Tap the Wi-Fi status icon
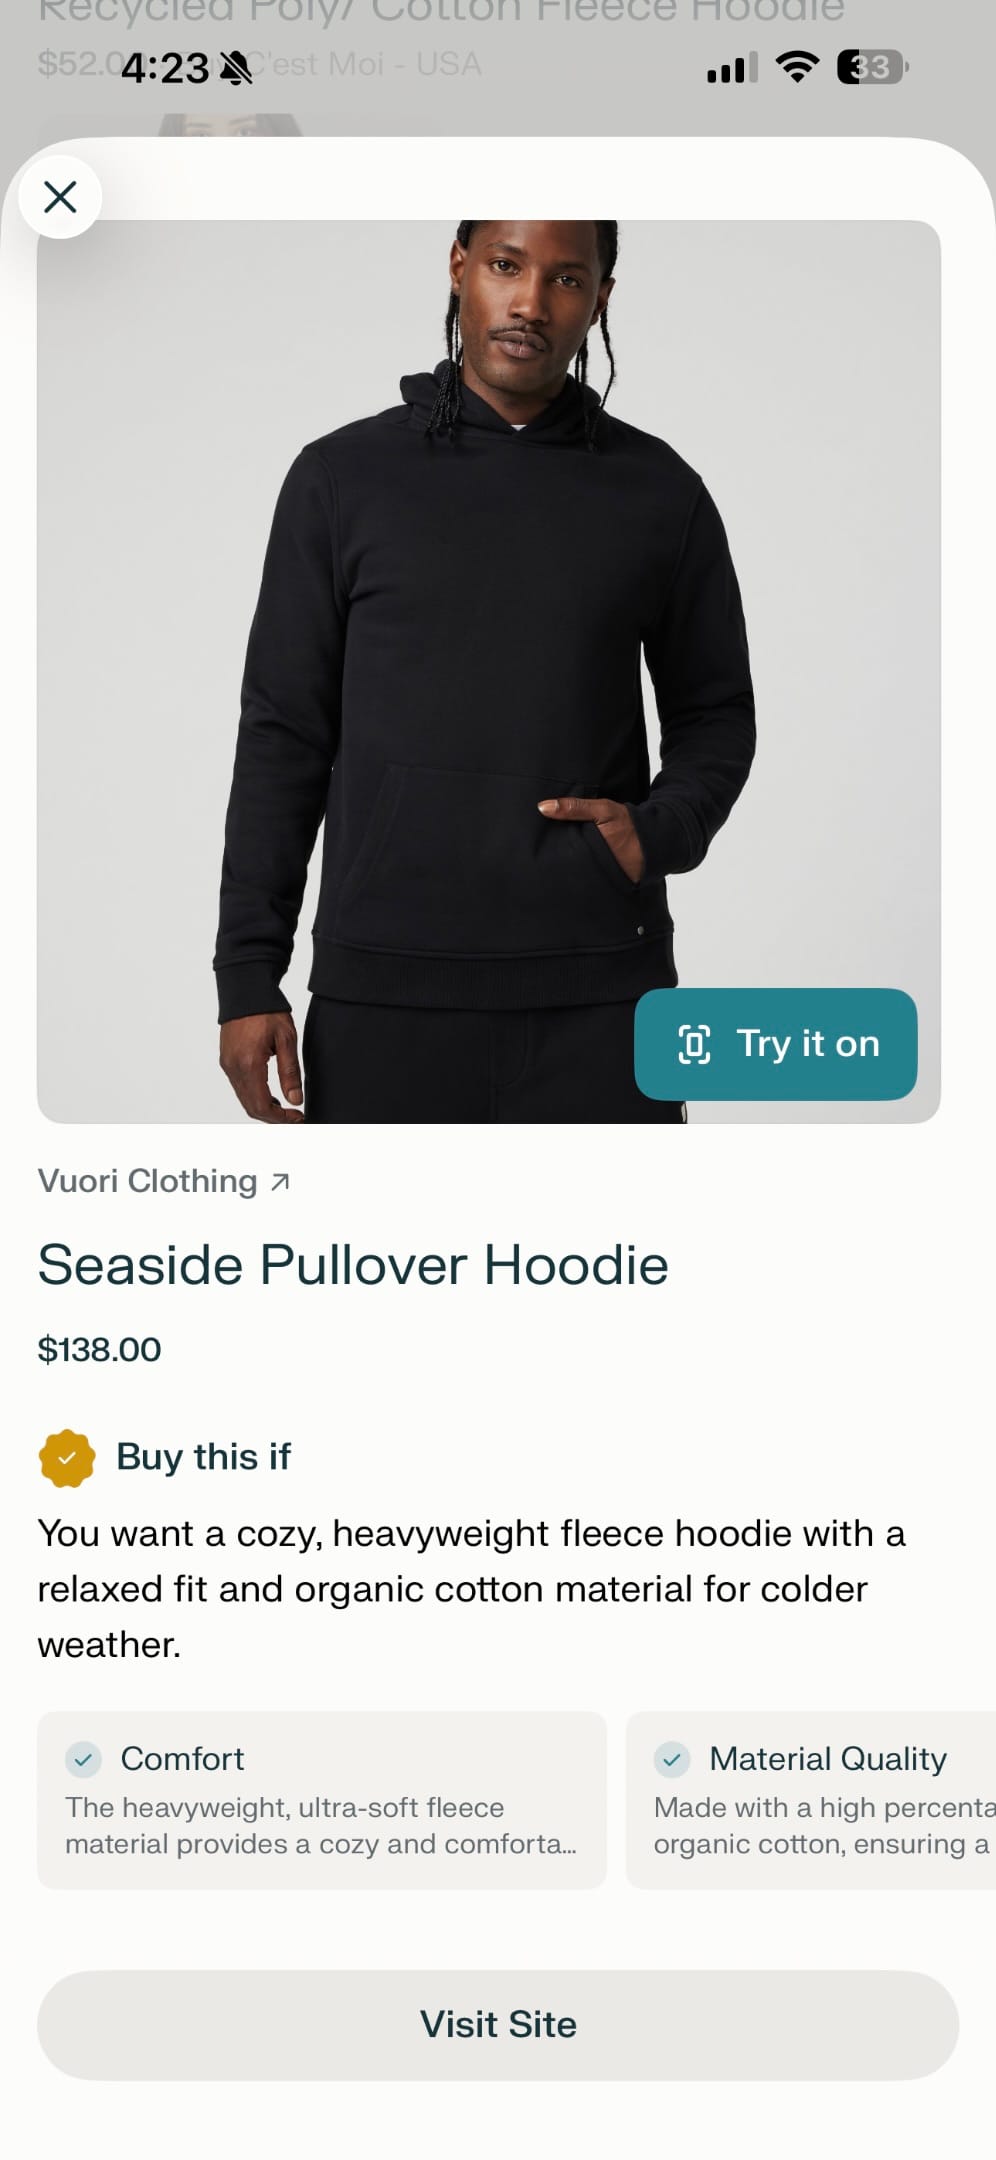996x2160 pixels. click(797, 67)
